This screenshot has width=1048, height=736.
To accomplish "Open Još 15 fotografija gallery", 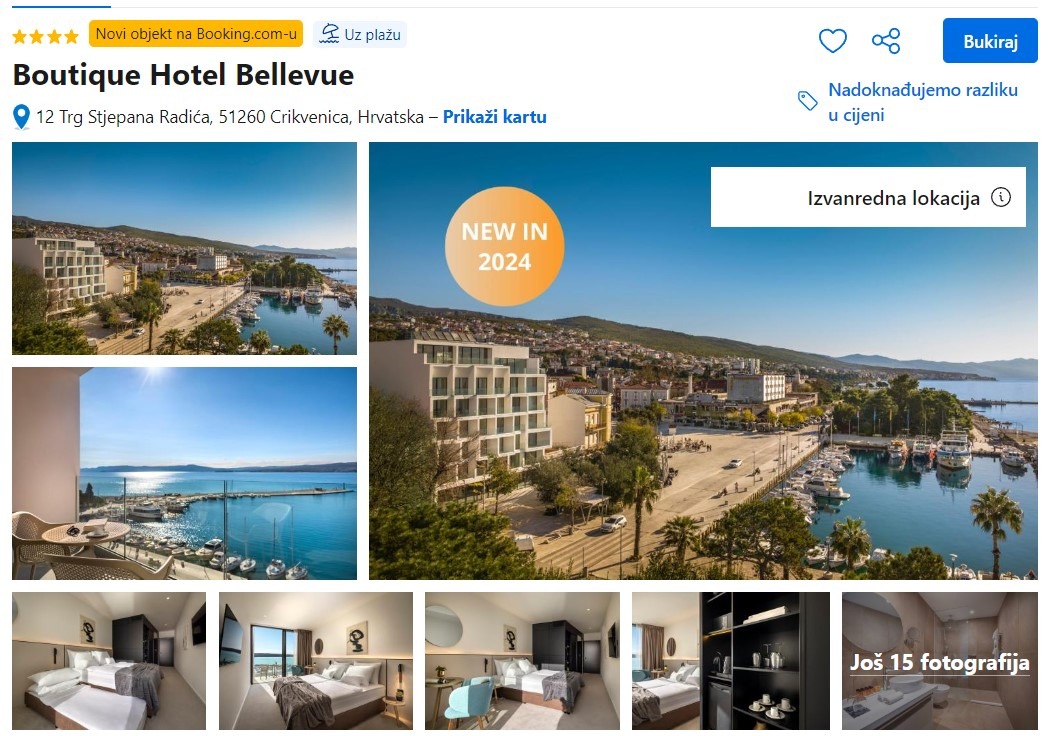I will pos(940,660).
